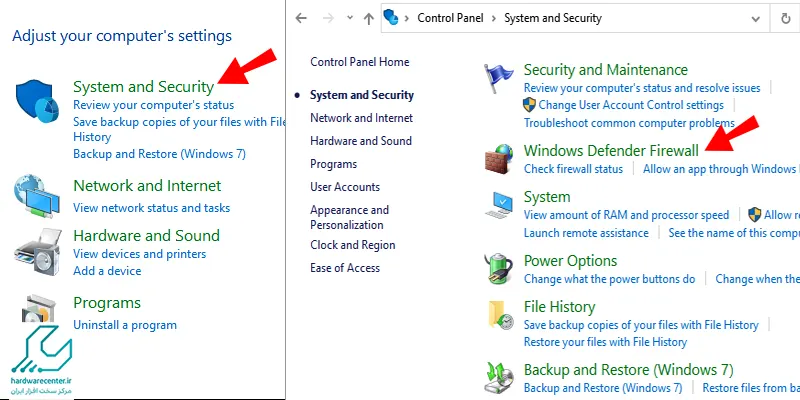Click the System and Security shield icon

point(35,99)
